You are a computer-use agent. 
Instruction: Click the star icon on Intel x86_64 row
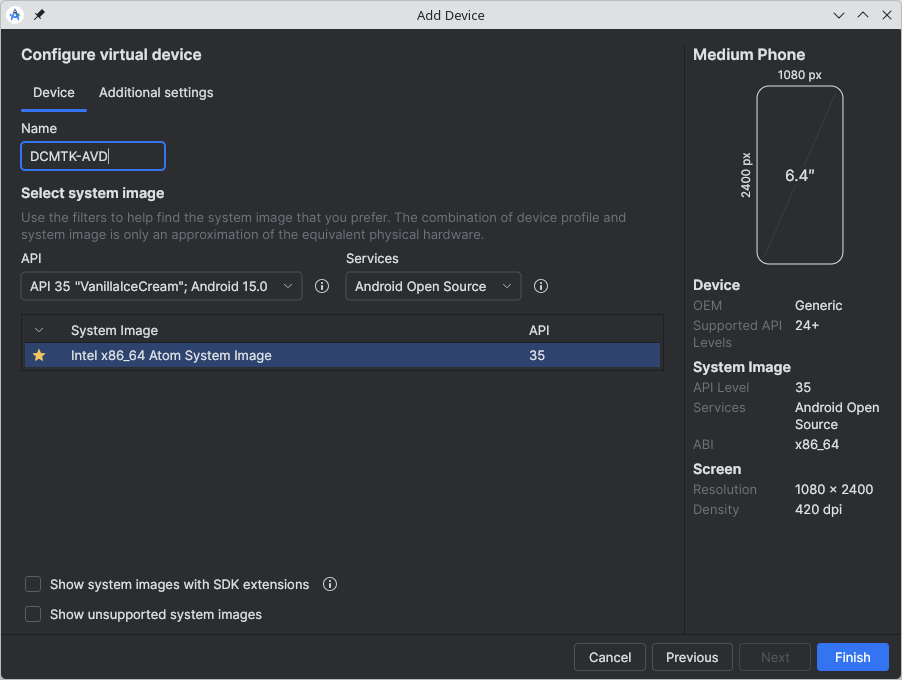click(x=39, y=355)
